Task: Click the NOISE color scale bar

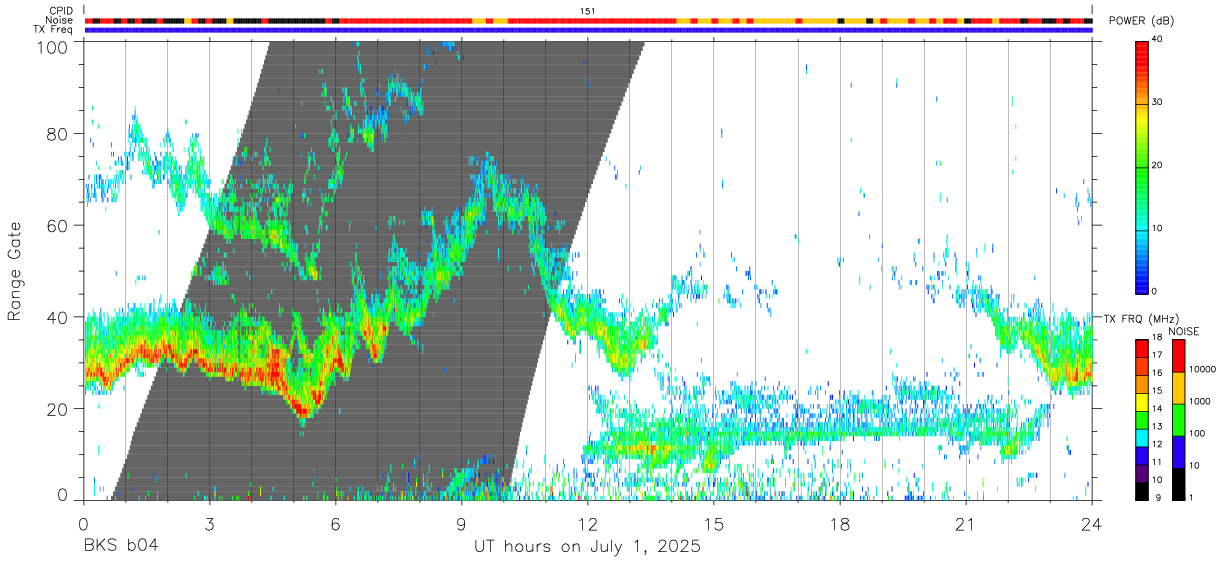Action: pyautogui.click(x=1178, y=419)
